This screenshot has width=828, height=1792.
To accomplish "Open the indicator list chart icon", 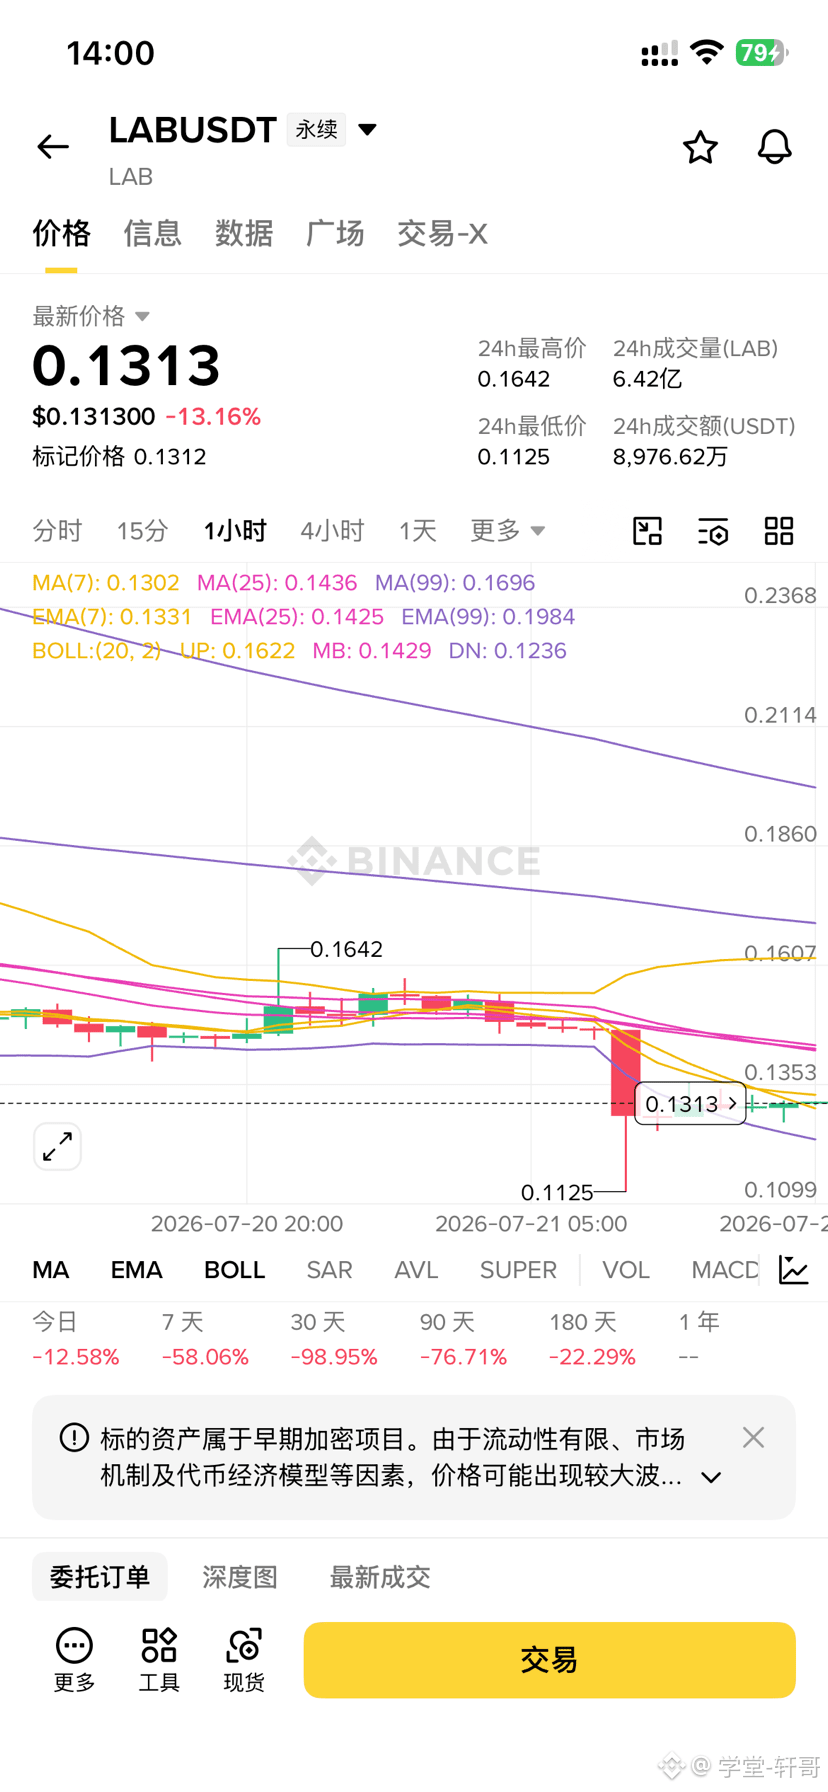I will [794, 1270].
